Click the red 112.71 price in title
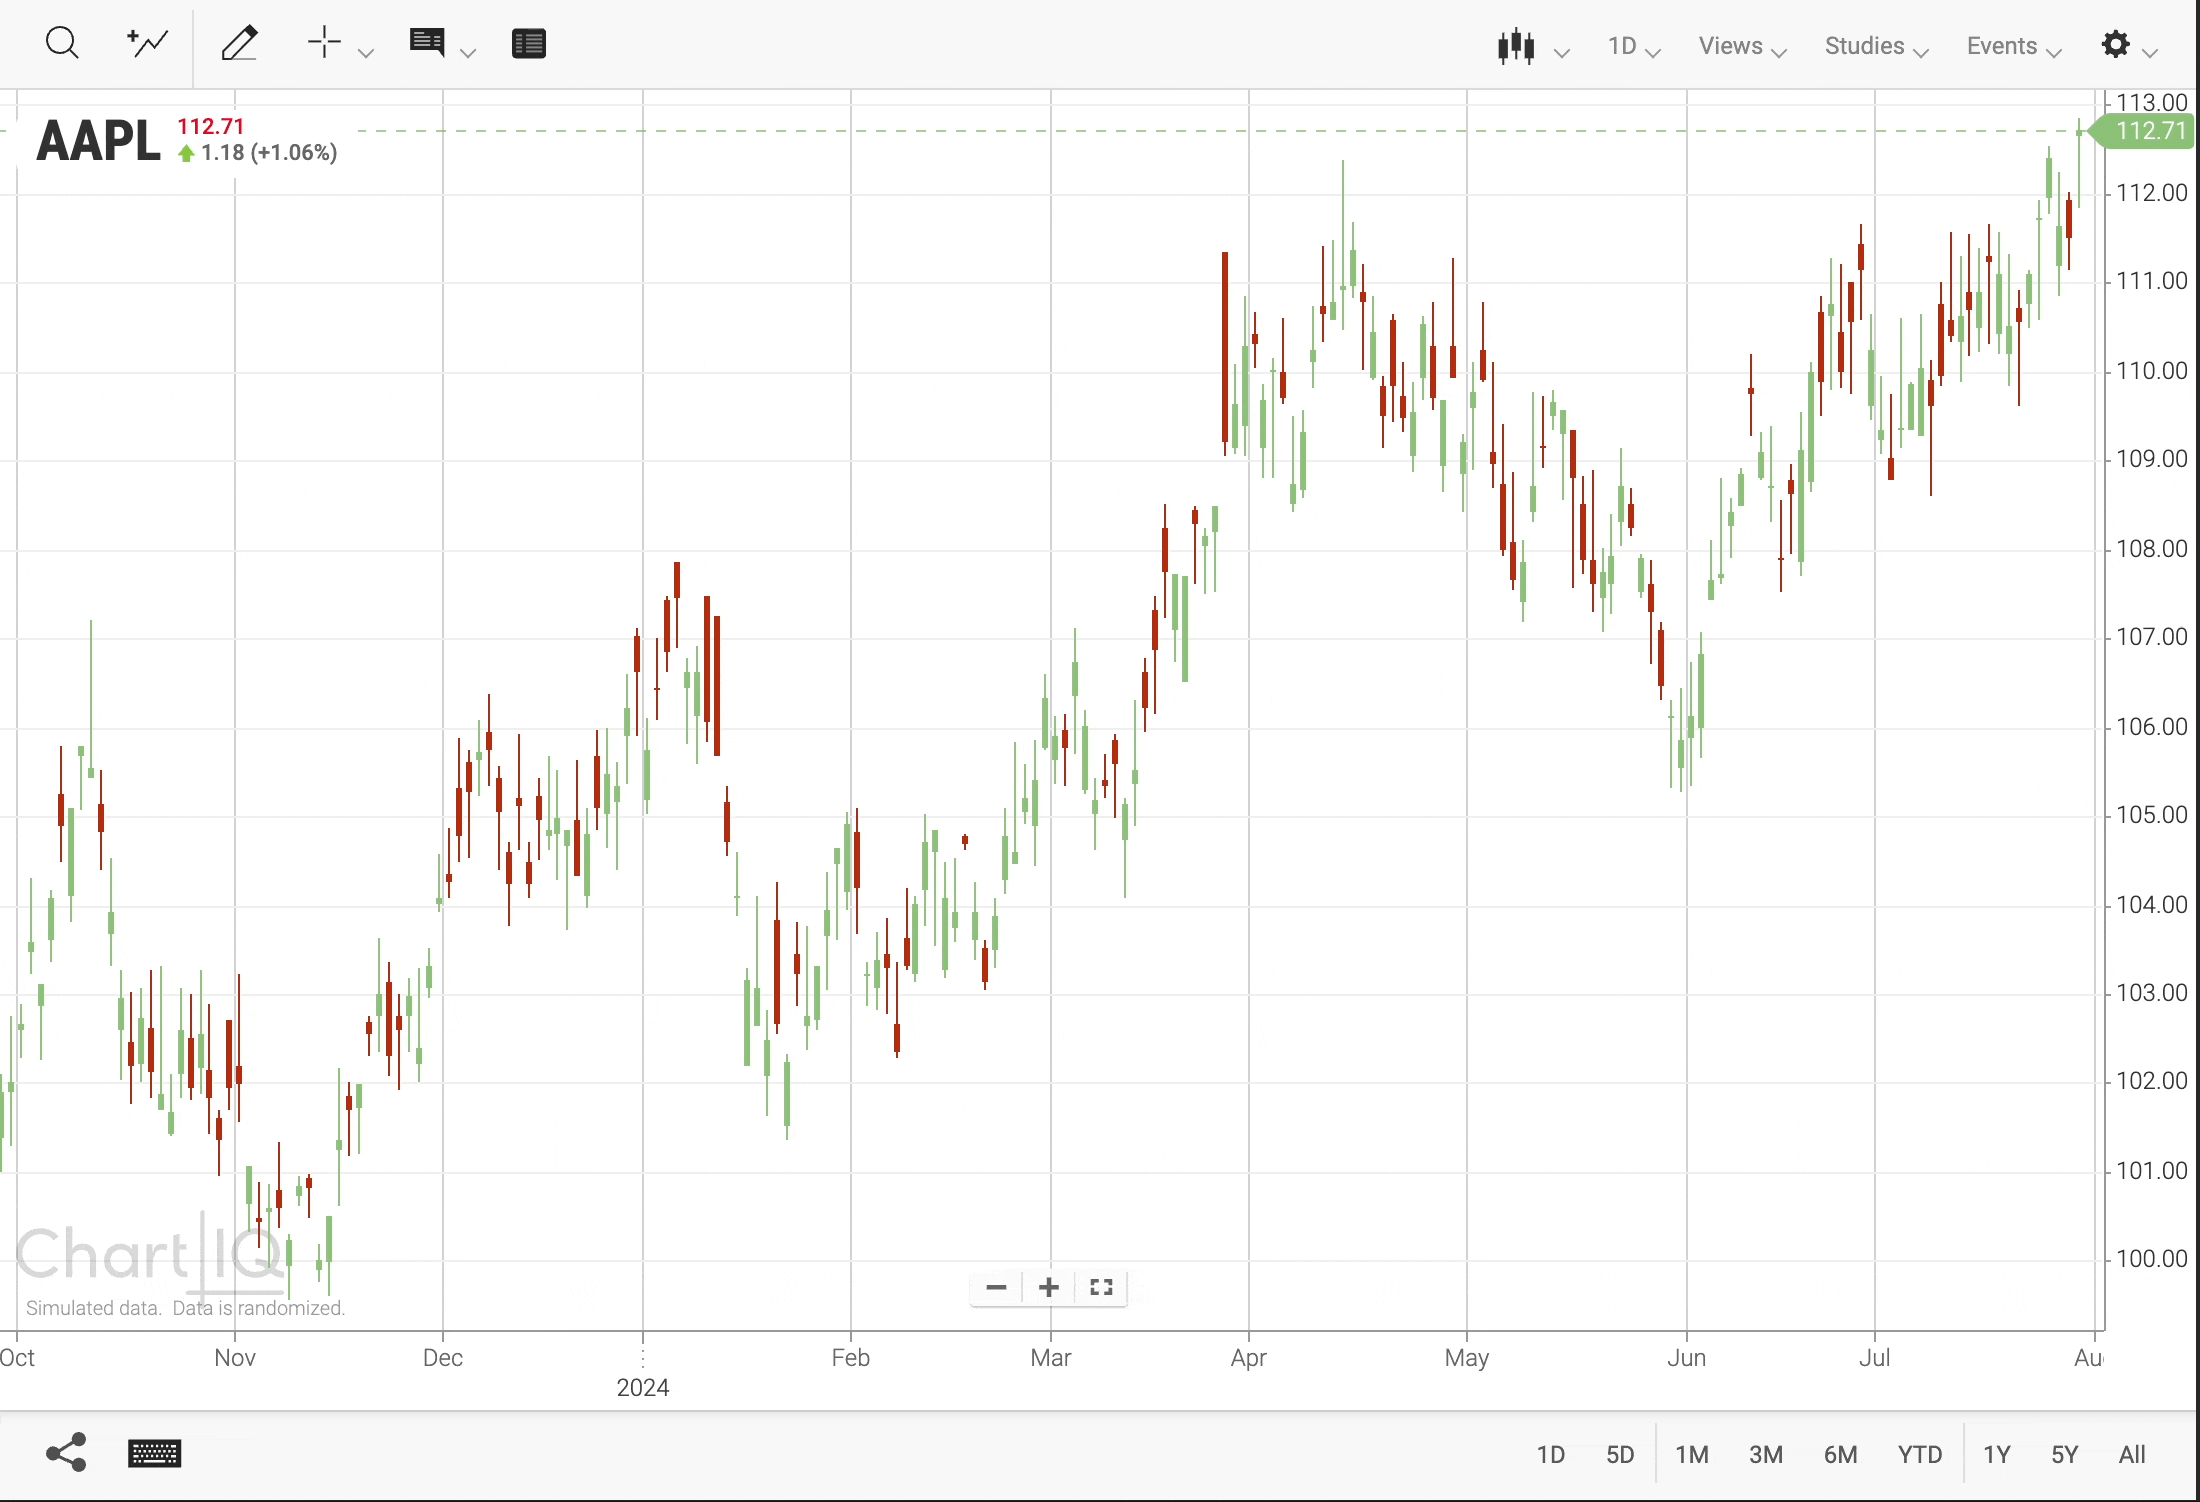 click(x=211, y=126)
